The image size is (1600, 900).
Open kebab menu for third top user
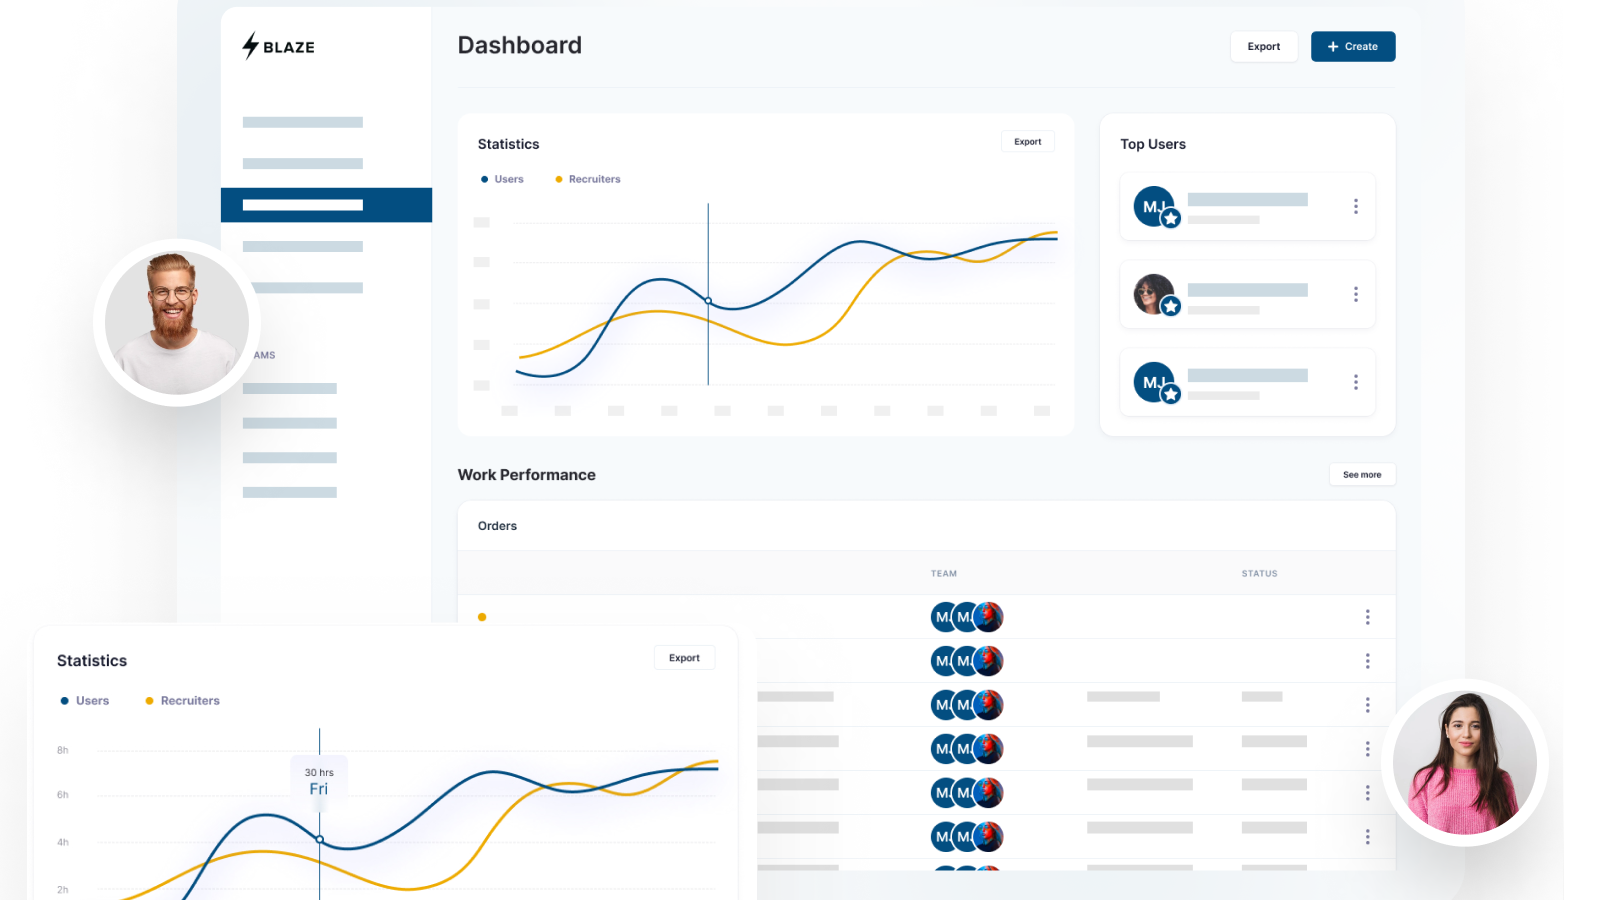1356,382
